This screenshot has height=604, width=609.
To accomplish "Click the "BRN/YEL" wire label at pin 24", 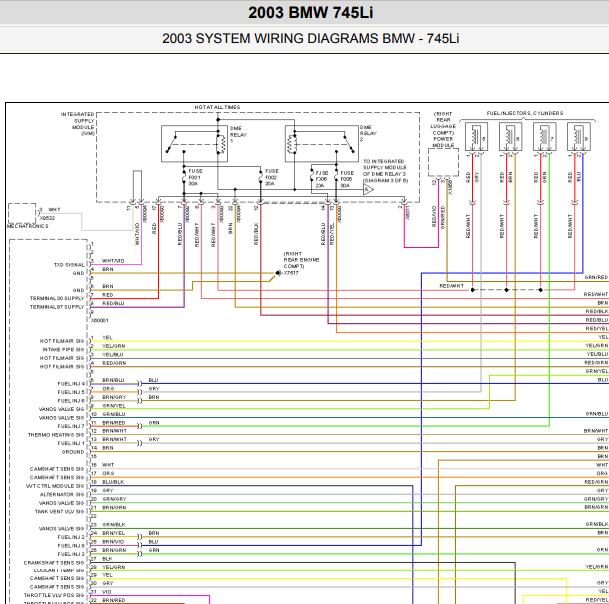I will [x=113, y=533].
